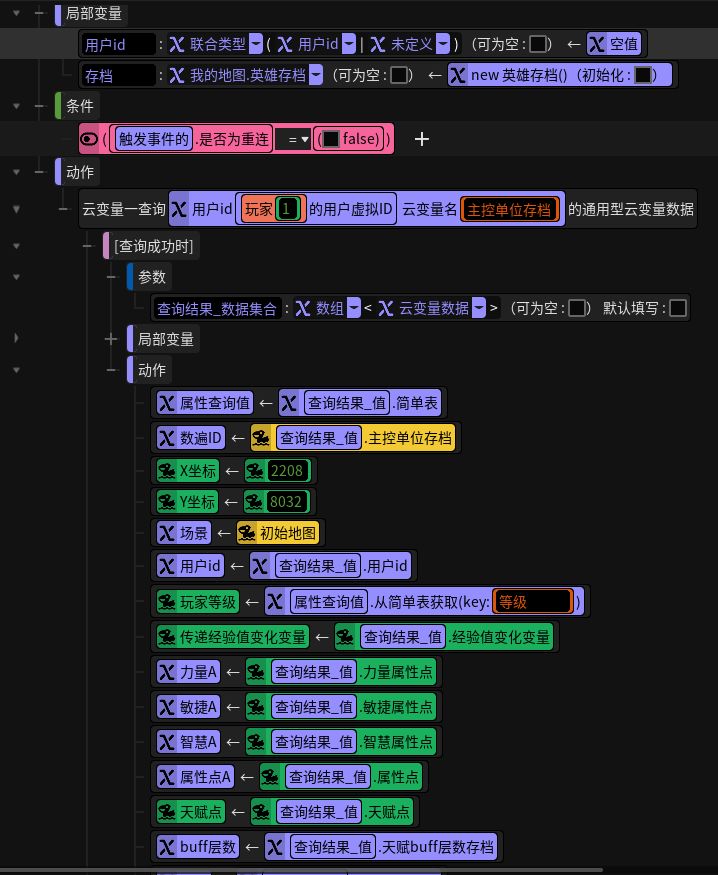Click the green icon before 8032 value
718x875 pixels.
[x=253, y=502]
